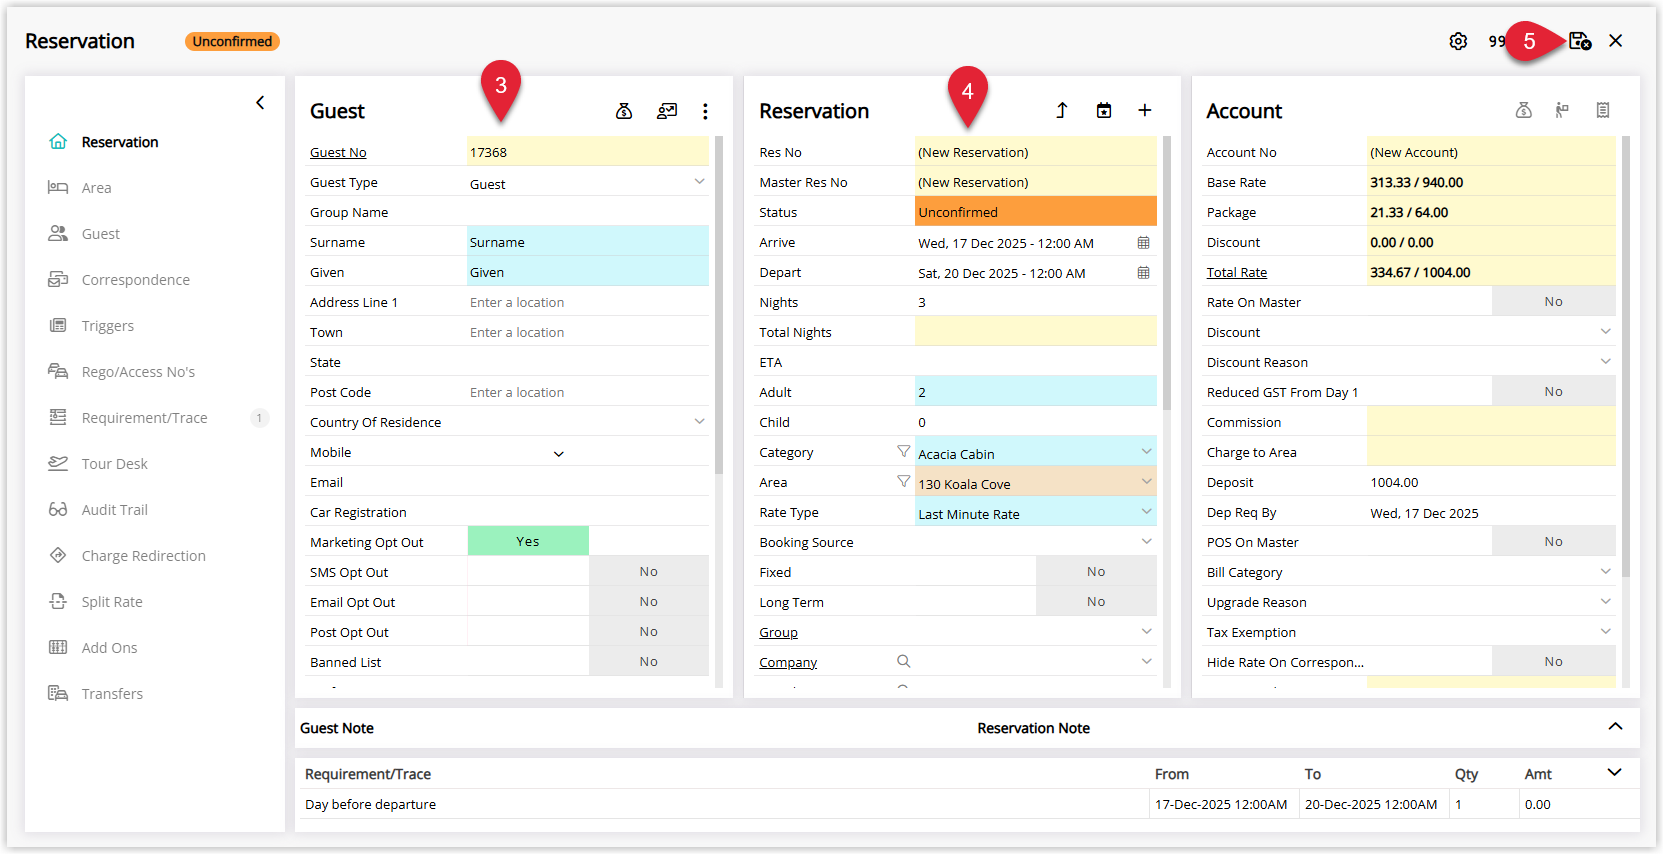Expand the Tax Exemption dropdown

click(1605, 632)
